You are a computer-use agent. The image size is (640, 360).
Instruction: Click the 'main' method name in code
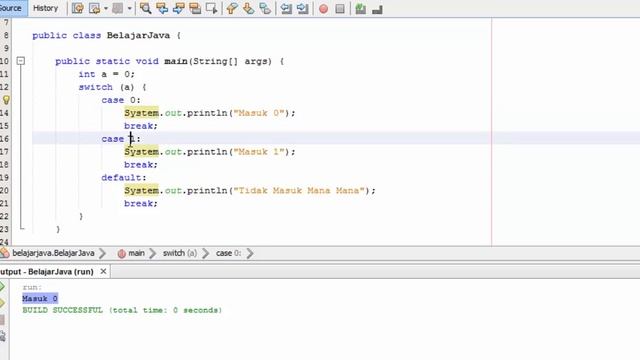pos(176,61)
